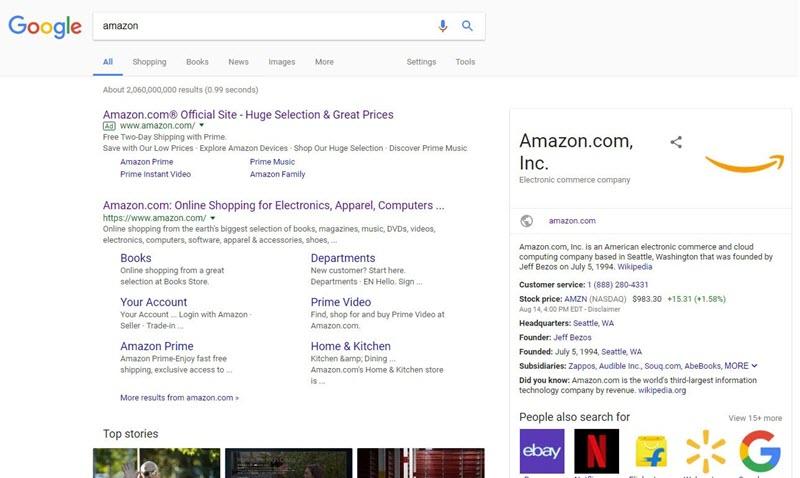
Task: Open the Seattle, WA headquarters link
Action: pyautogui.click(x=593, y=323)
